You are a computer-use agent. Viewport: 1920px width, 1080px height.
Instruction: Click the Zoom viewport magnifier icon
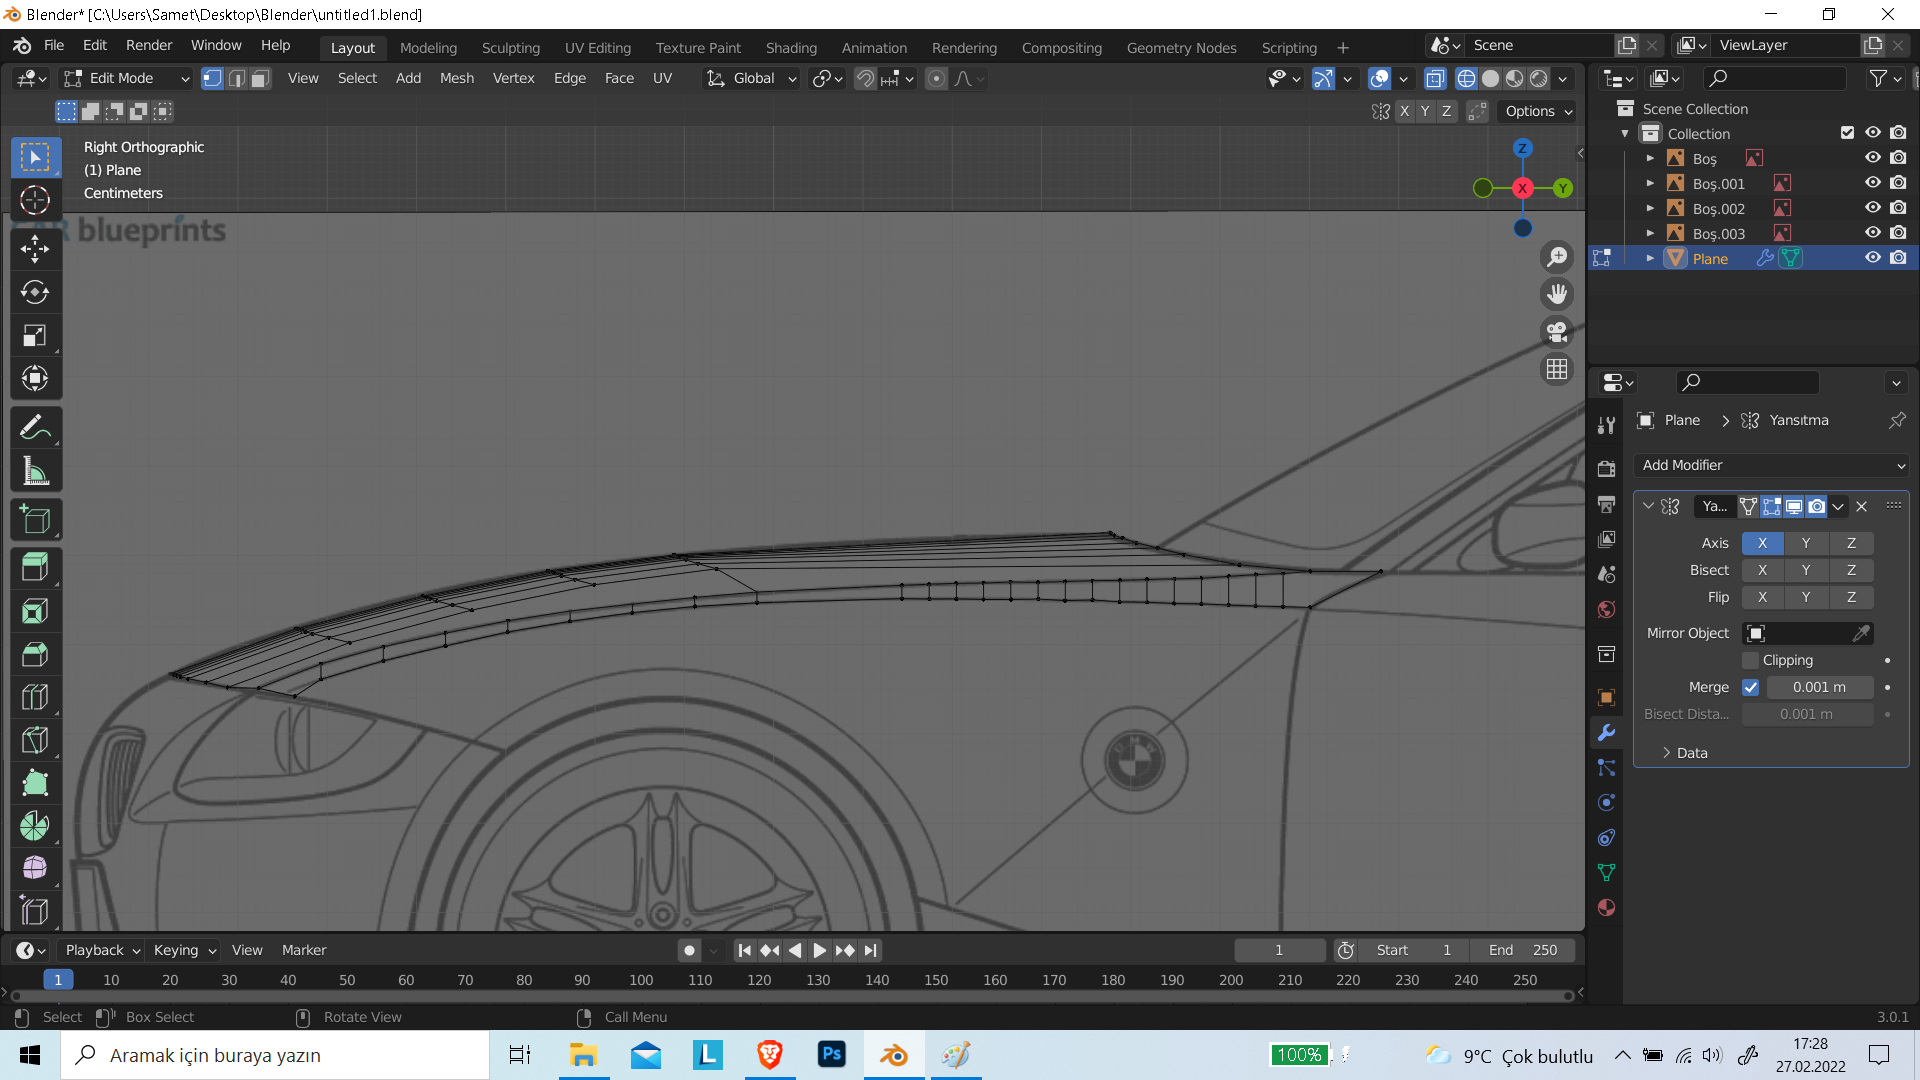click(1557, 257)
